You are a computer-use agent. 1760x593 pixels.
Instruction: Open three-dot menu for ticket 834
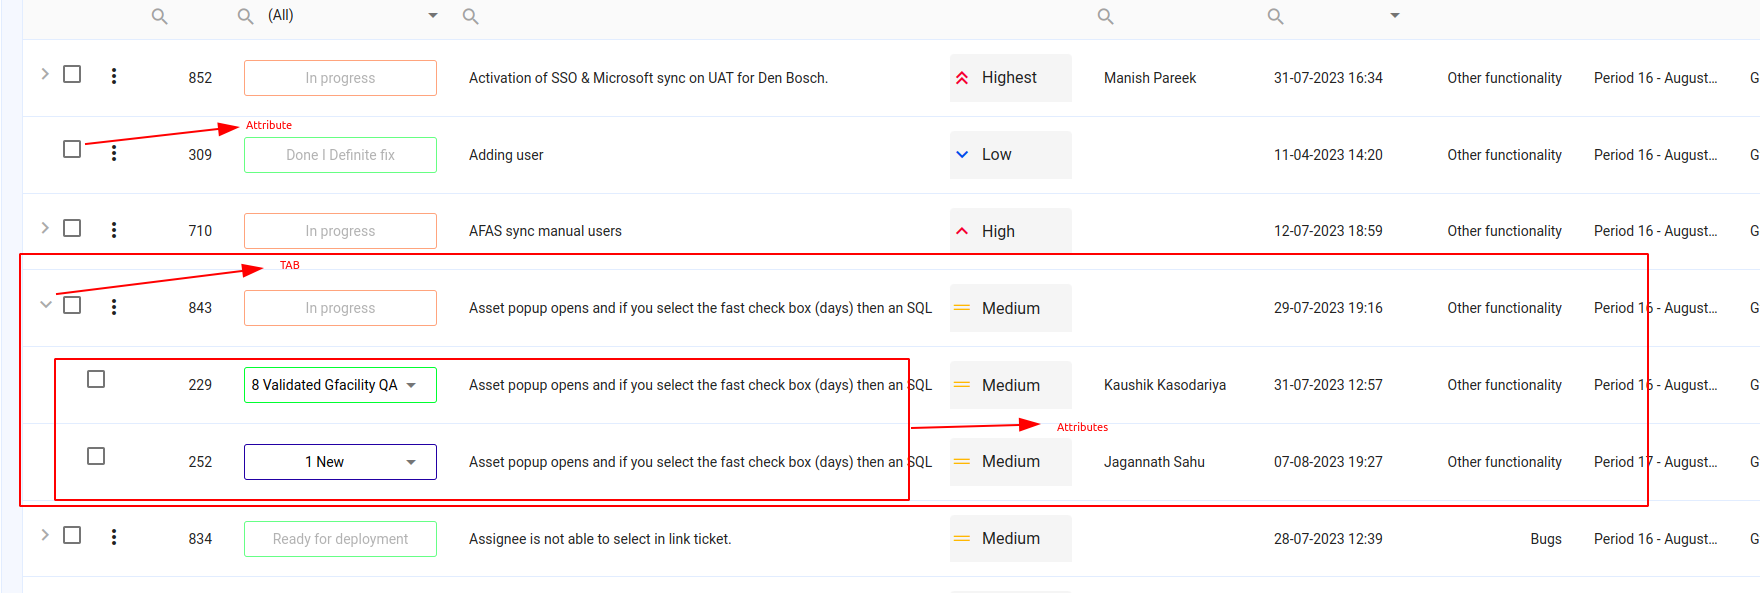pyautogui.click(x=114, y=537)
